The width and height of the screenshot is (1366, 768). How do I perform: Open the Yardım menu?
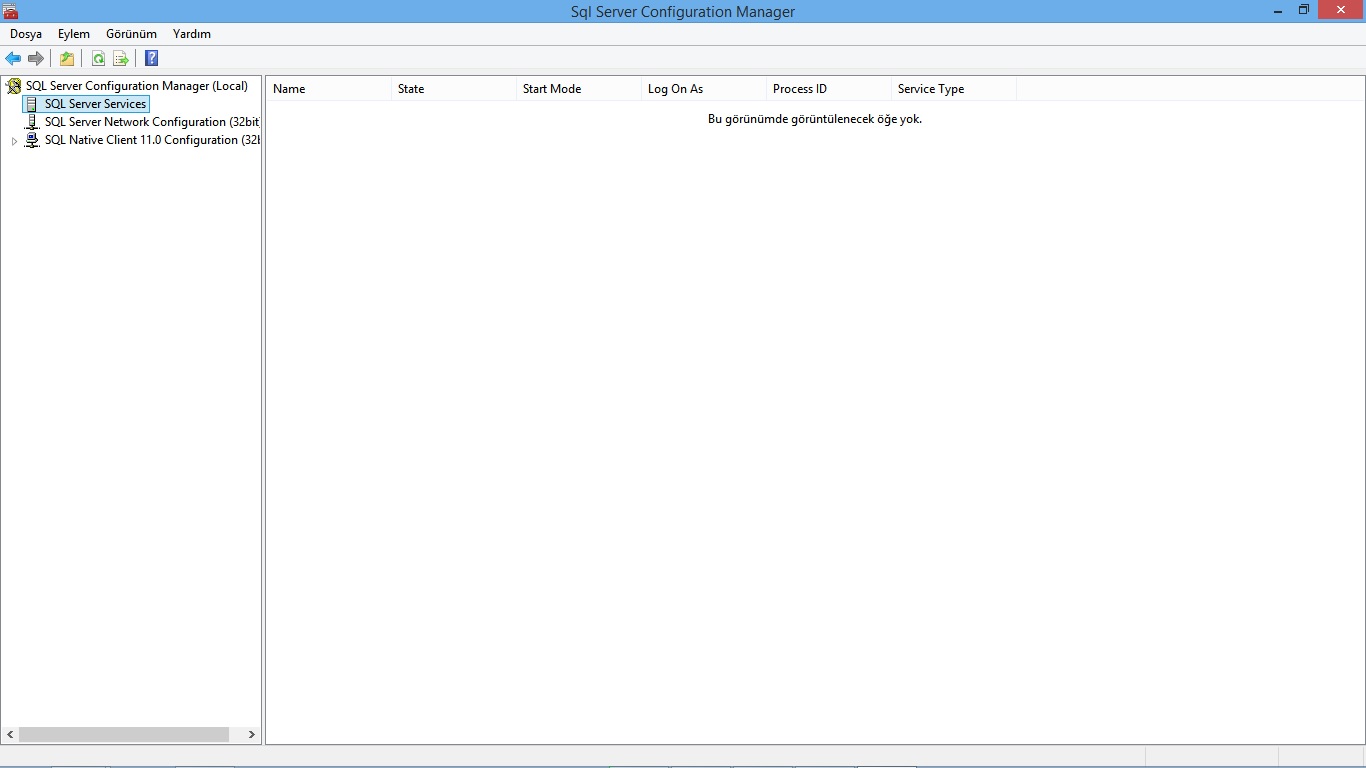pyautogui.click(x=192, y=34)
